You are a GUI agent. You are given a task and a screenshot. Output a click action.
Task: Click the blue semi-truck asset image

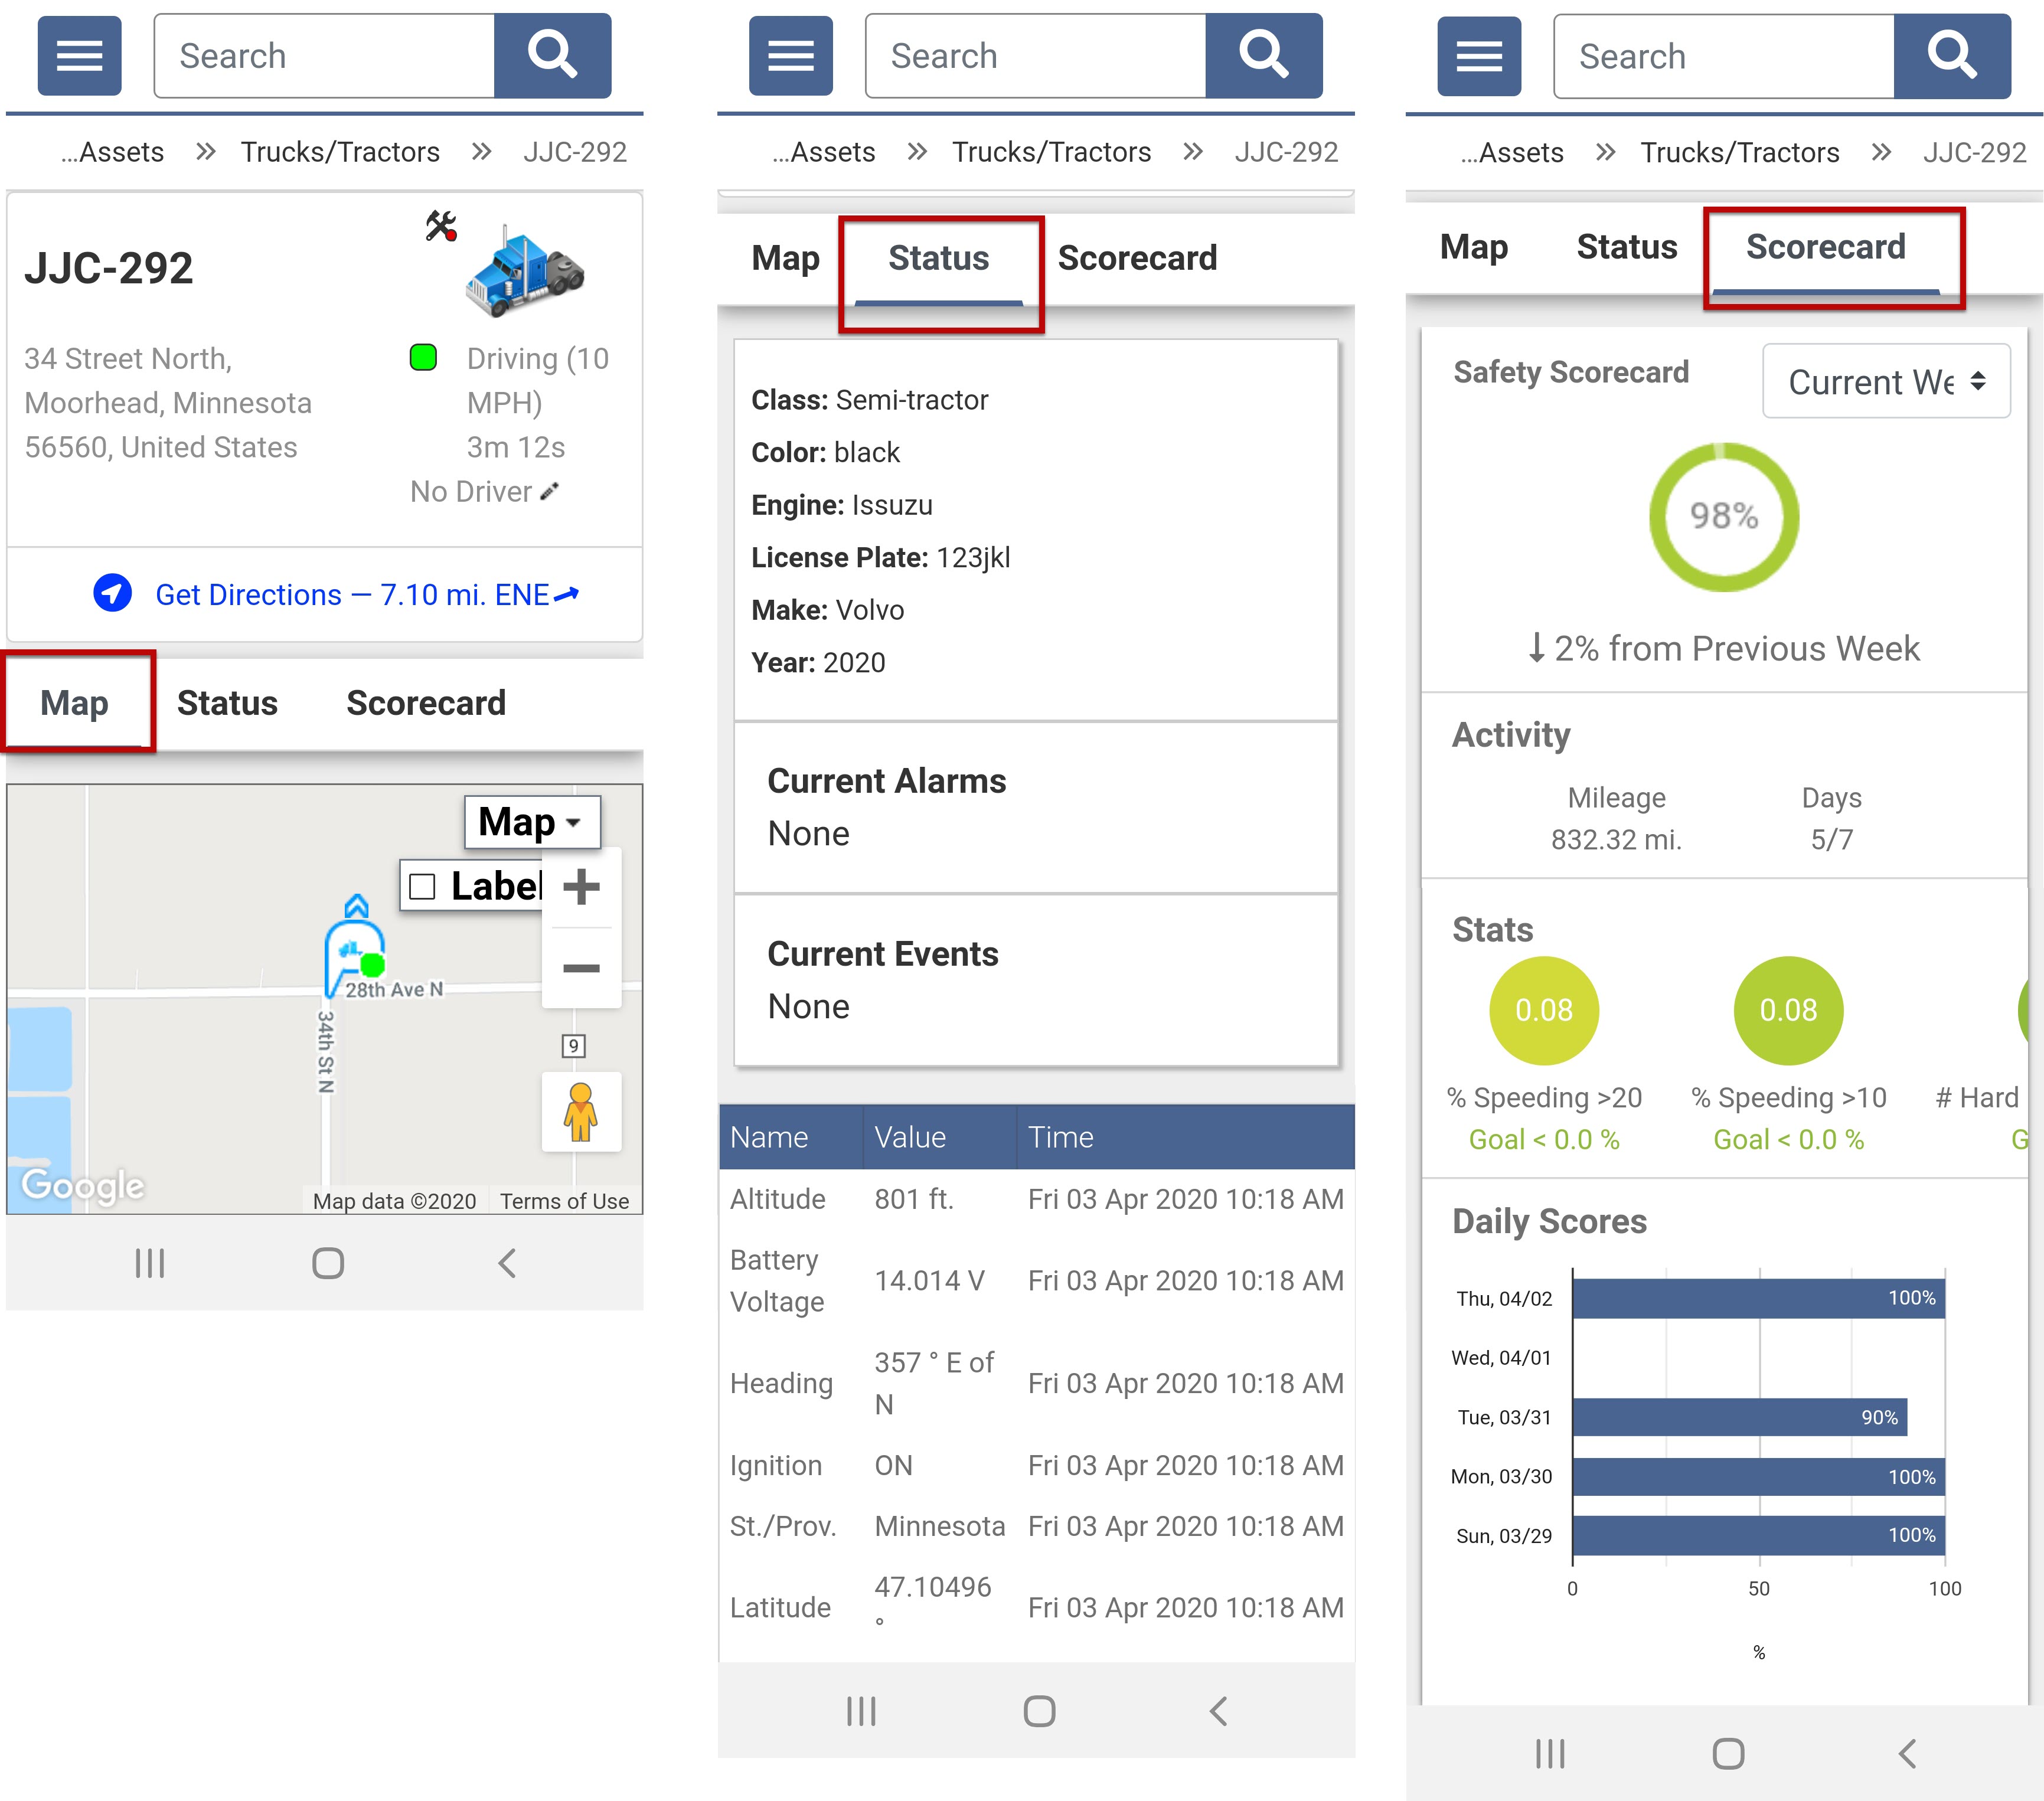point(525,271)
